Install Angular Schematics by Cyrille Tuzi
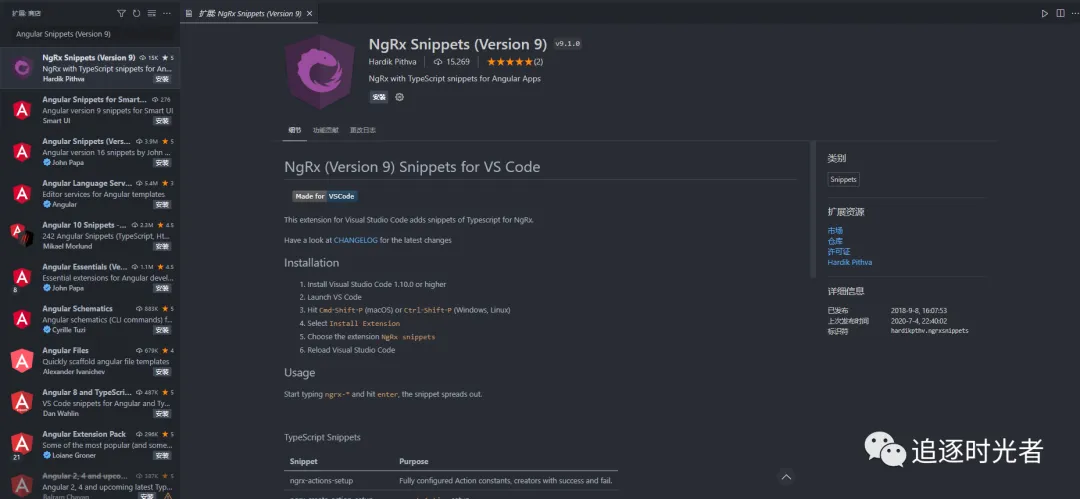This screenshot has height=499, width=1080. click(162, 330)
